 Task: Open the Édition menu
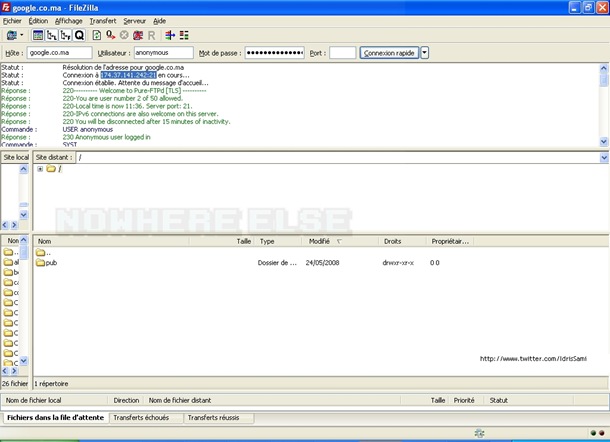tap(38, 21)
